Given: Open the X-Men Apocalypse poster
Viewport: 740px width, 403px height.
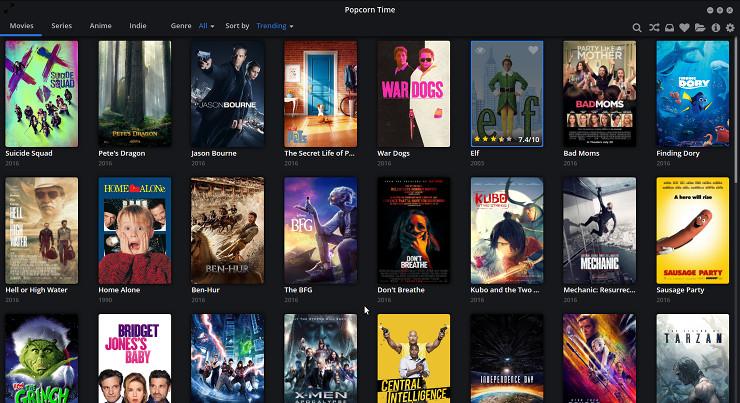Looking at the screenshot, I should pos(320,359).
